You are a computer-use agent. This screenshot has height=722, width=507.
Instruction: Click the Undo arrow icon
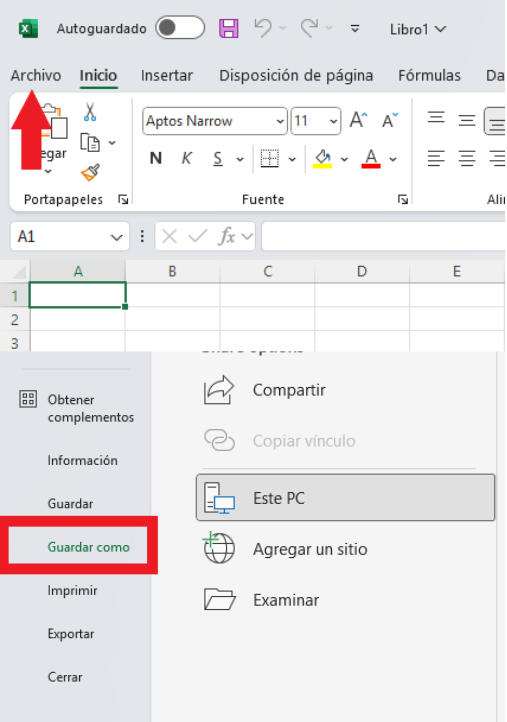coord(263,28)
